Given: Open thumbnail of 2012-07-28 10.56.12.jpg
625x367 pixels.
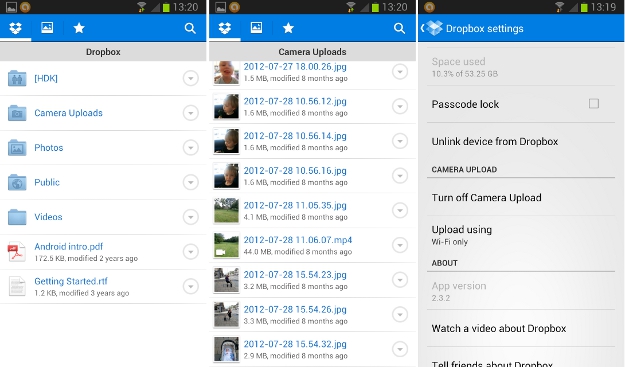Looking at the screenshot, I should [x=226, y=106].
